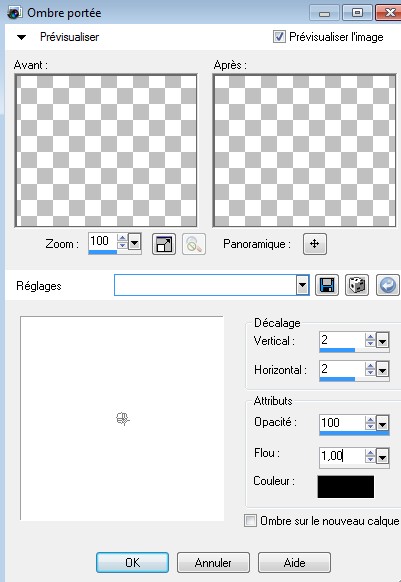Click the Aide button
Screen dimensions: 401x582
coord(294,563)
